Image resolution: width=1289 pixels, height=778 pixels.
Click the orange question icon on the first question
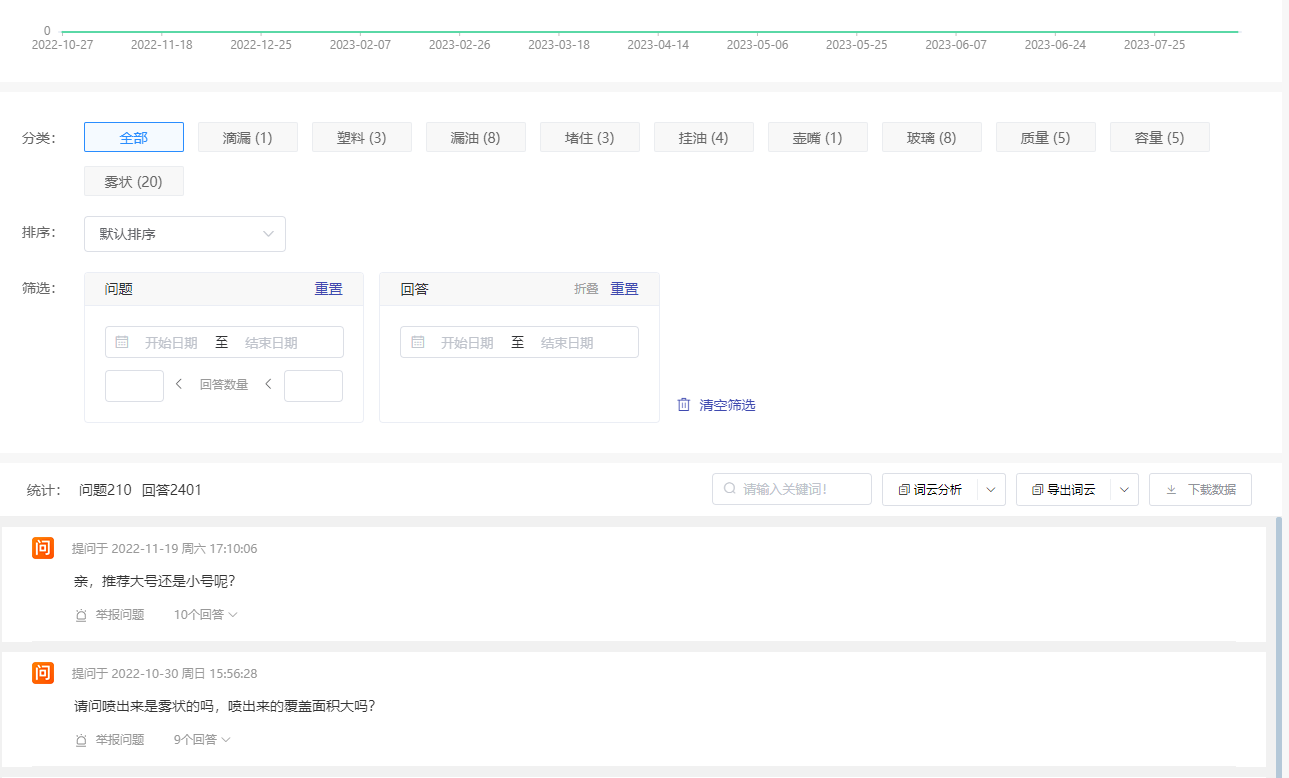(x=43, y=548)
